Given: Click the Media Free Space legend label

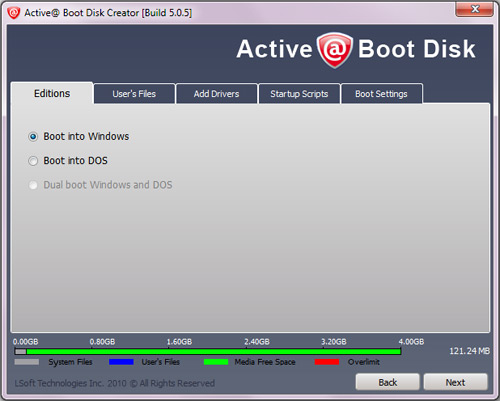Looking at the screenshot, I should [x=265, y=362].
